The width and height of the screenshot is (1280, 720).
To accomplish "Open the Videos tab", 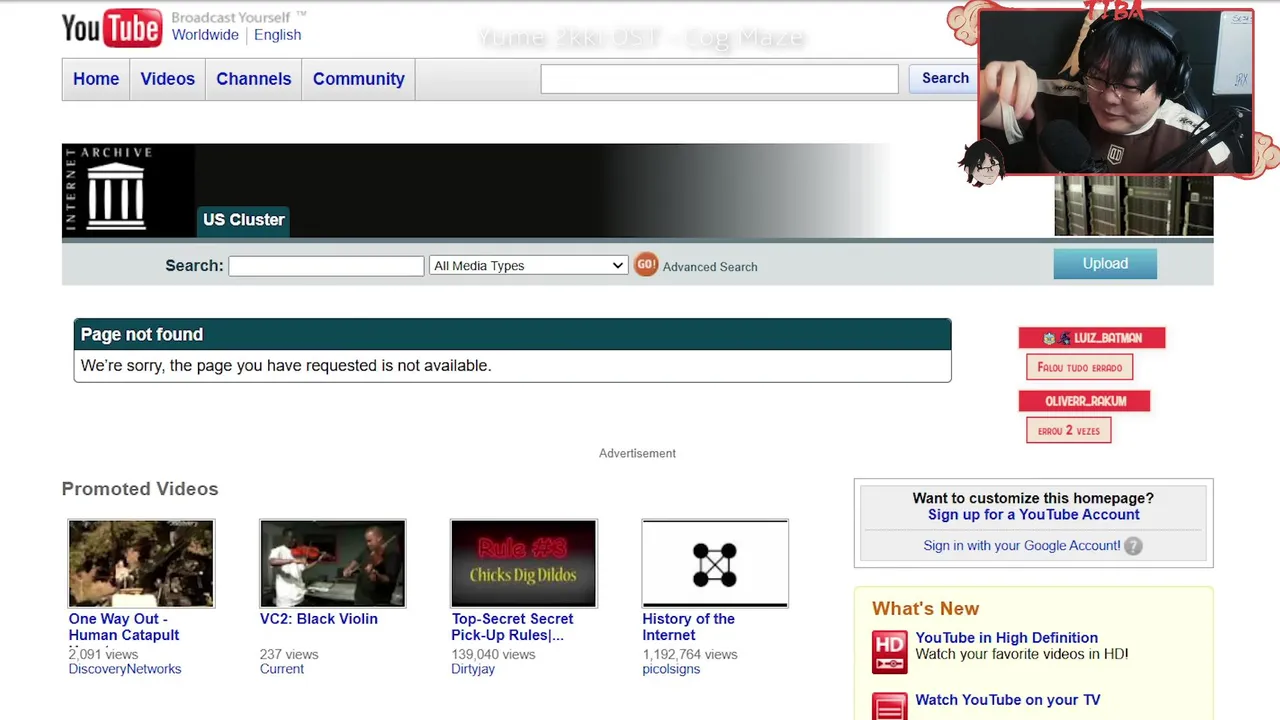I will point(167,79).
